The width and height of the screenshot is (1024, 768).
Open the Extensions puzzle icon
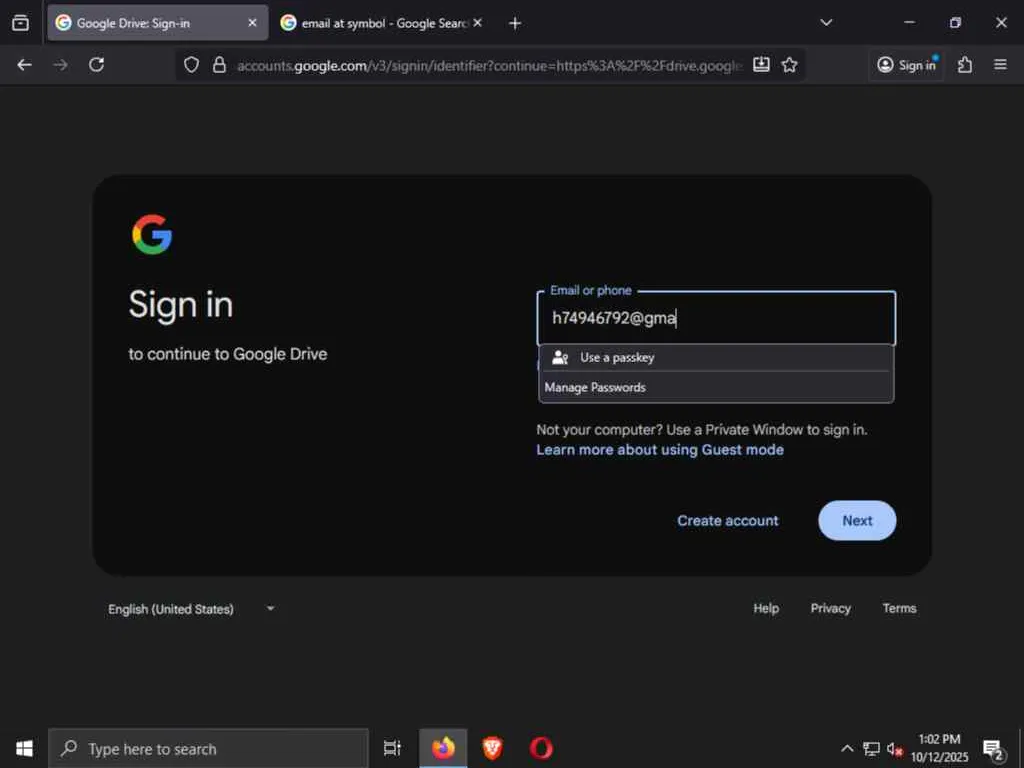(x=965, y=65)
